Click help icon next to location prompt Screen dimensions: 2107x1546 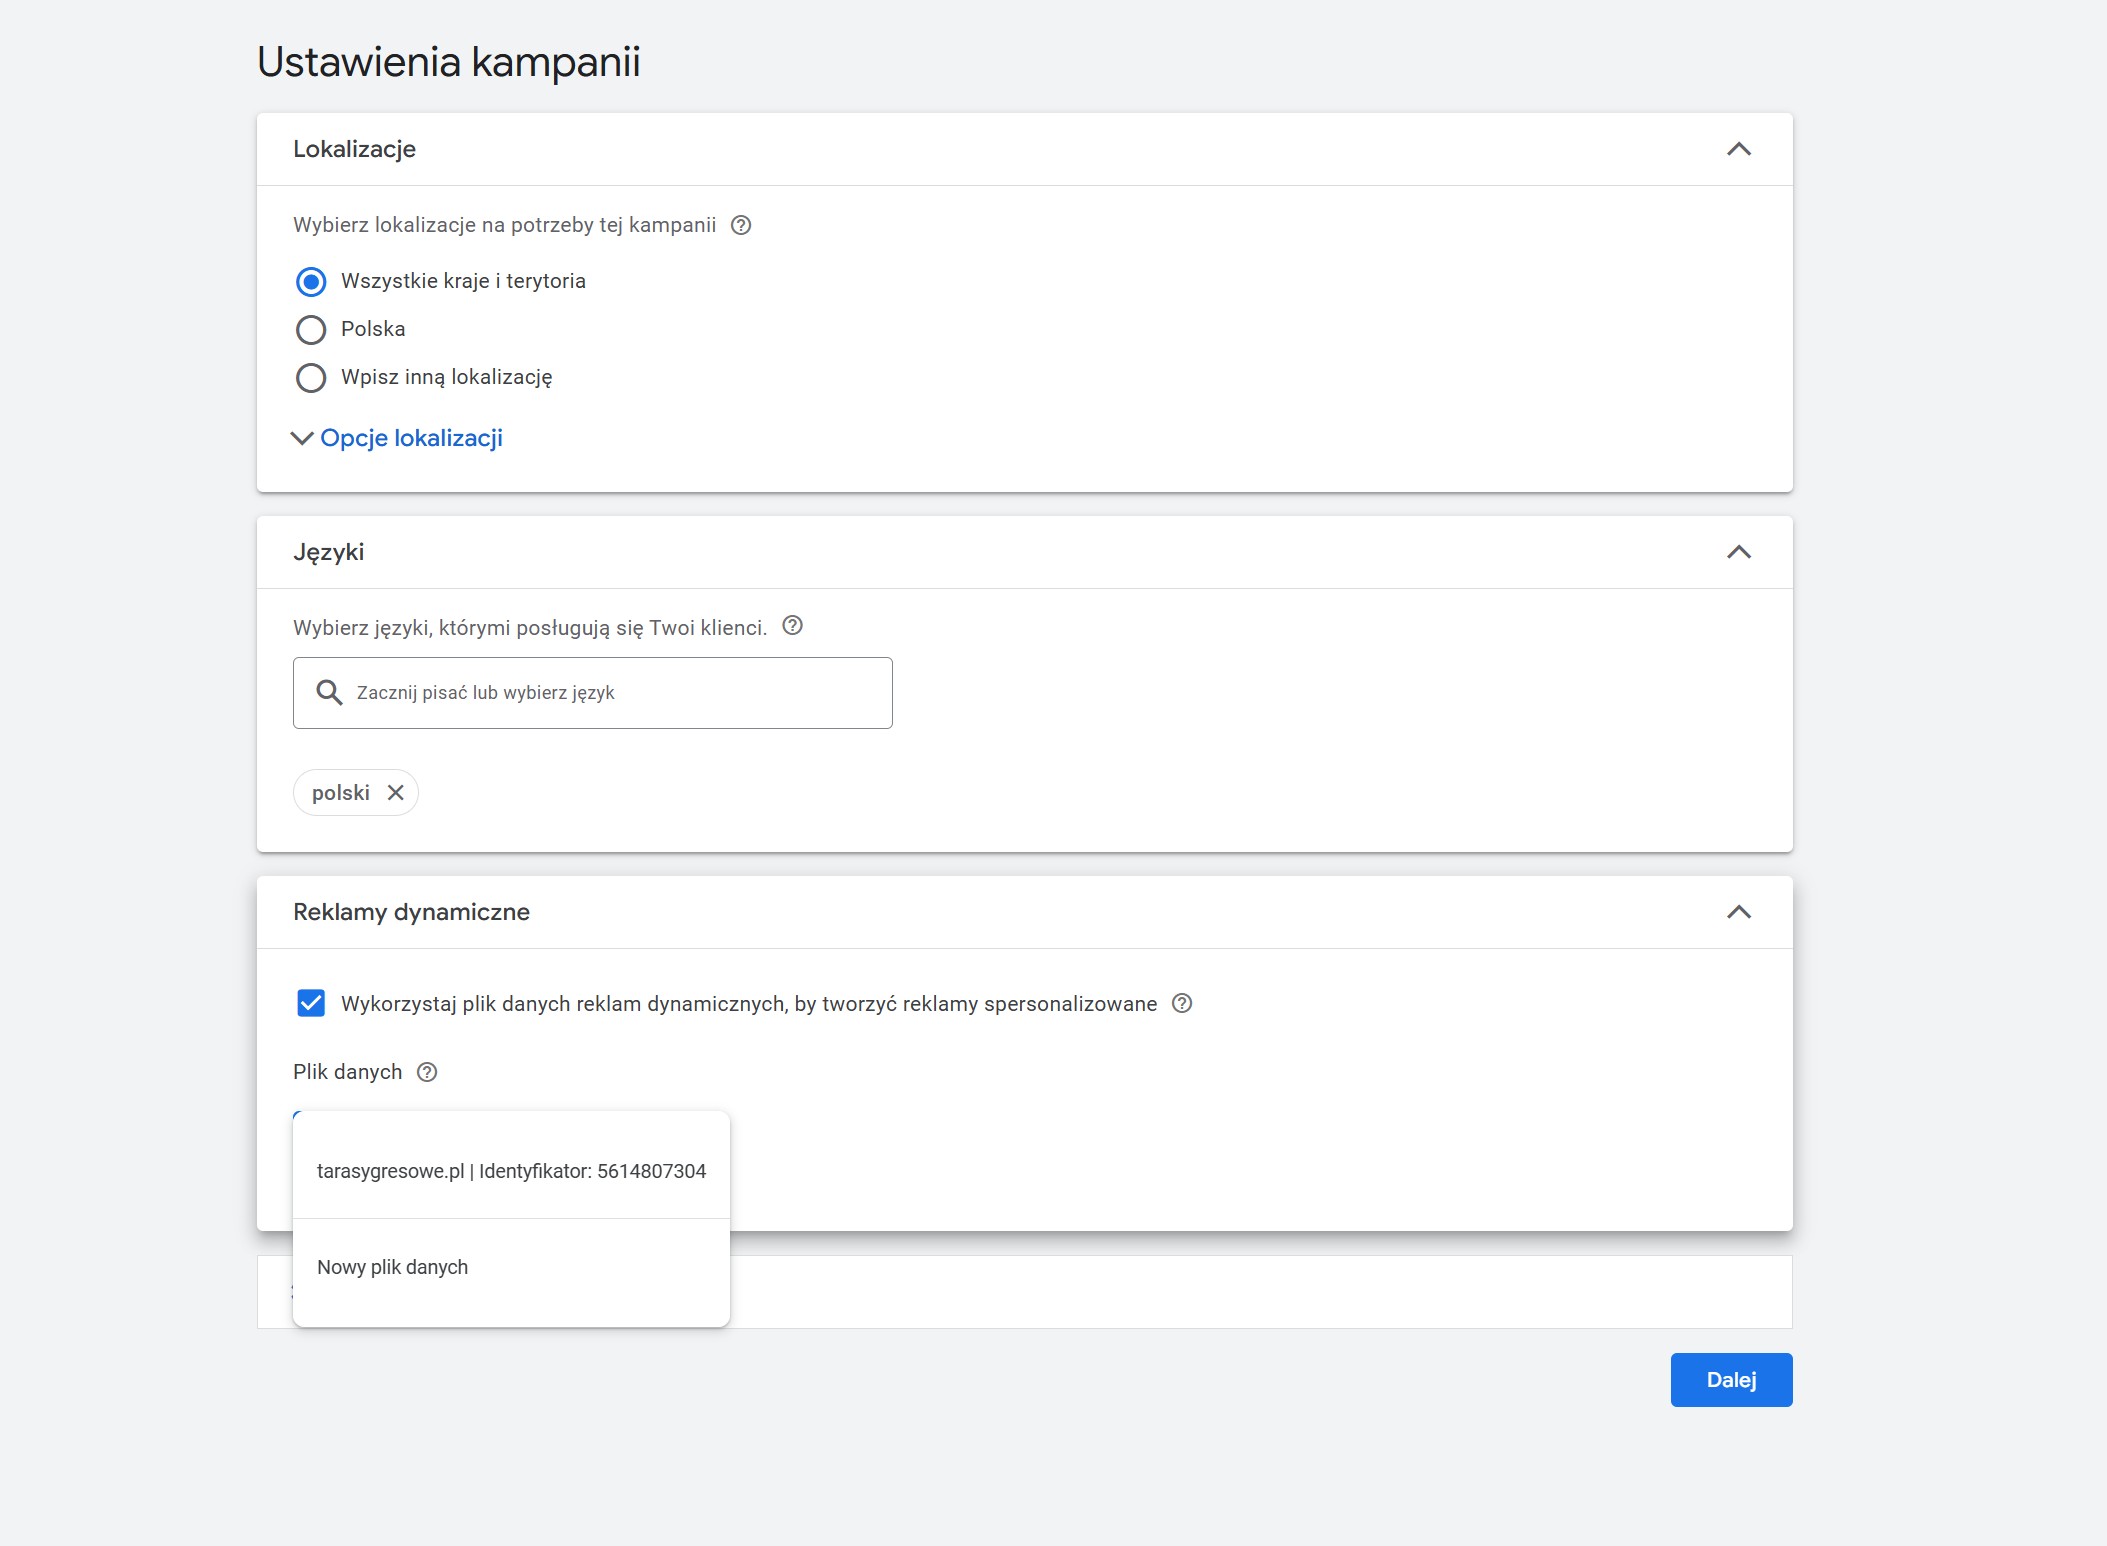point(741,225)
